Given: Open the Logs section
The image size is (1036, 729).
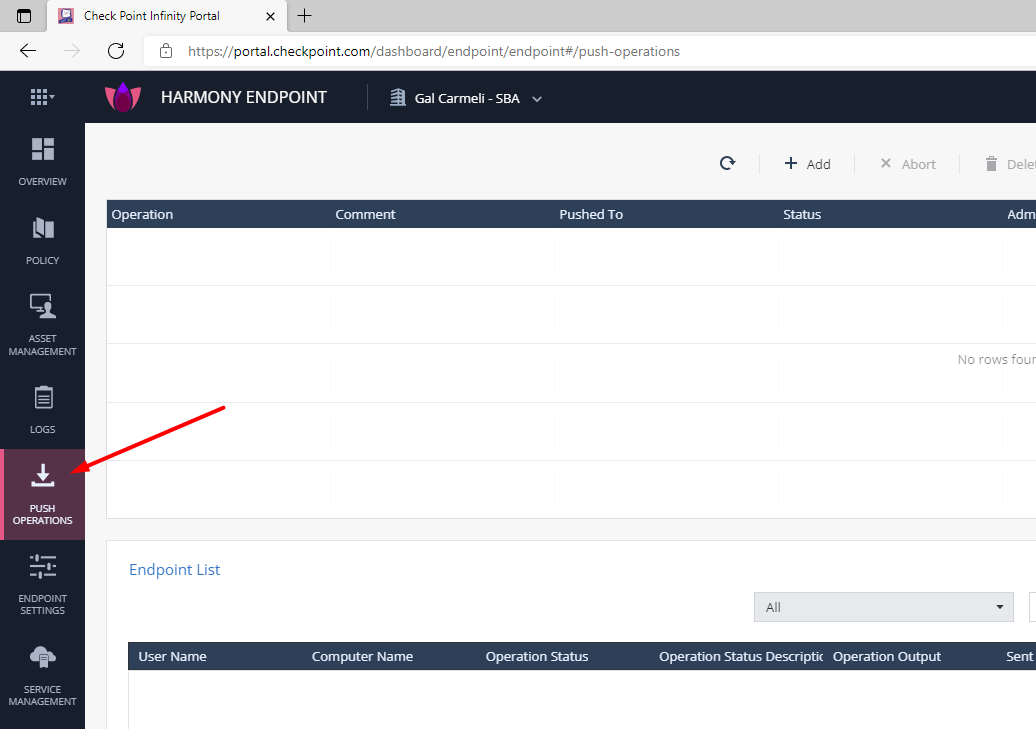Looking at the screenshot, I should pyautogui.click(x=42, y=410).
